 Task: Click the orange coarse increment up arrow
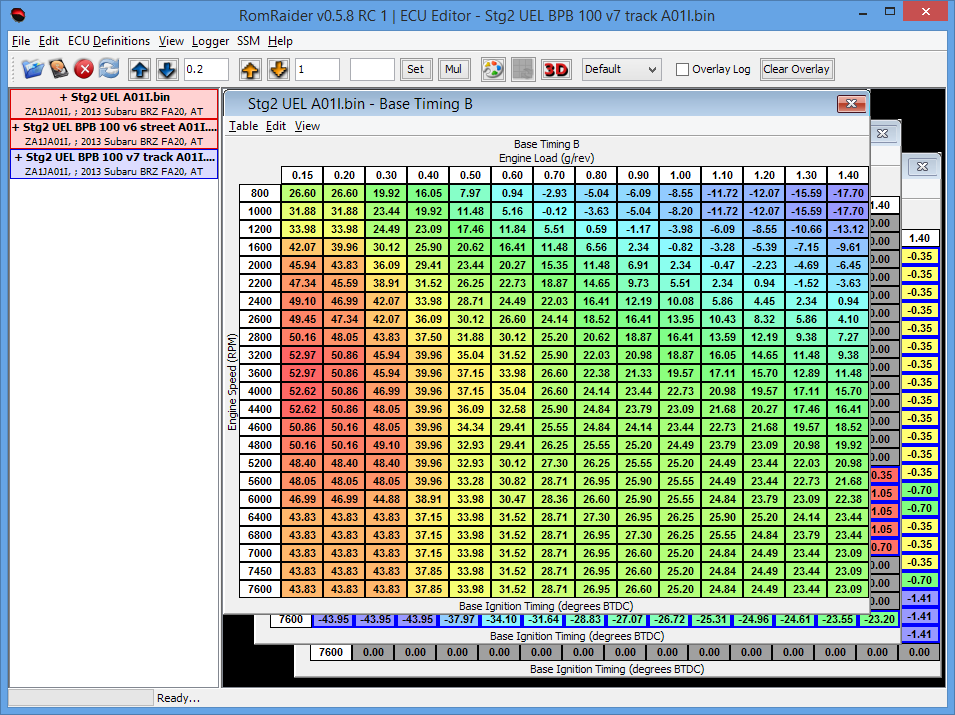coord(251,69)
